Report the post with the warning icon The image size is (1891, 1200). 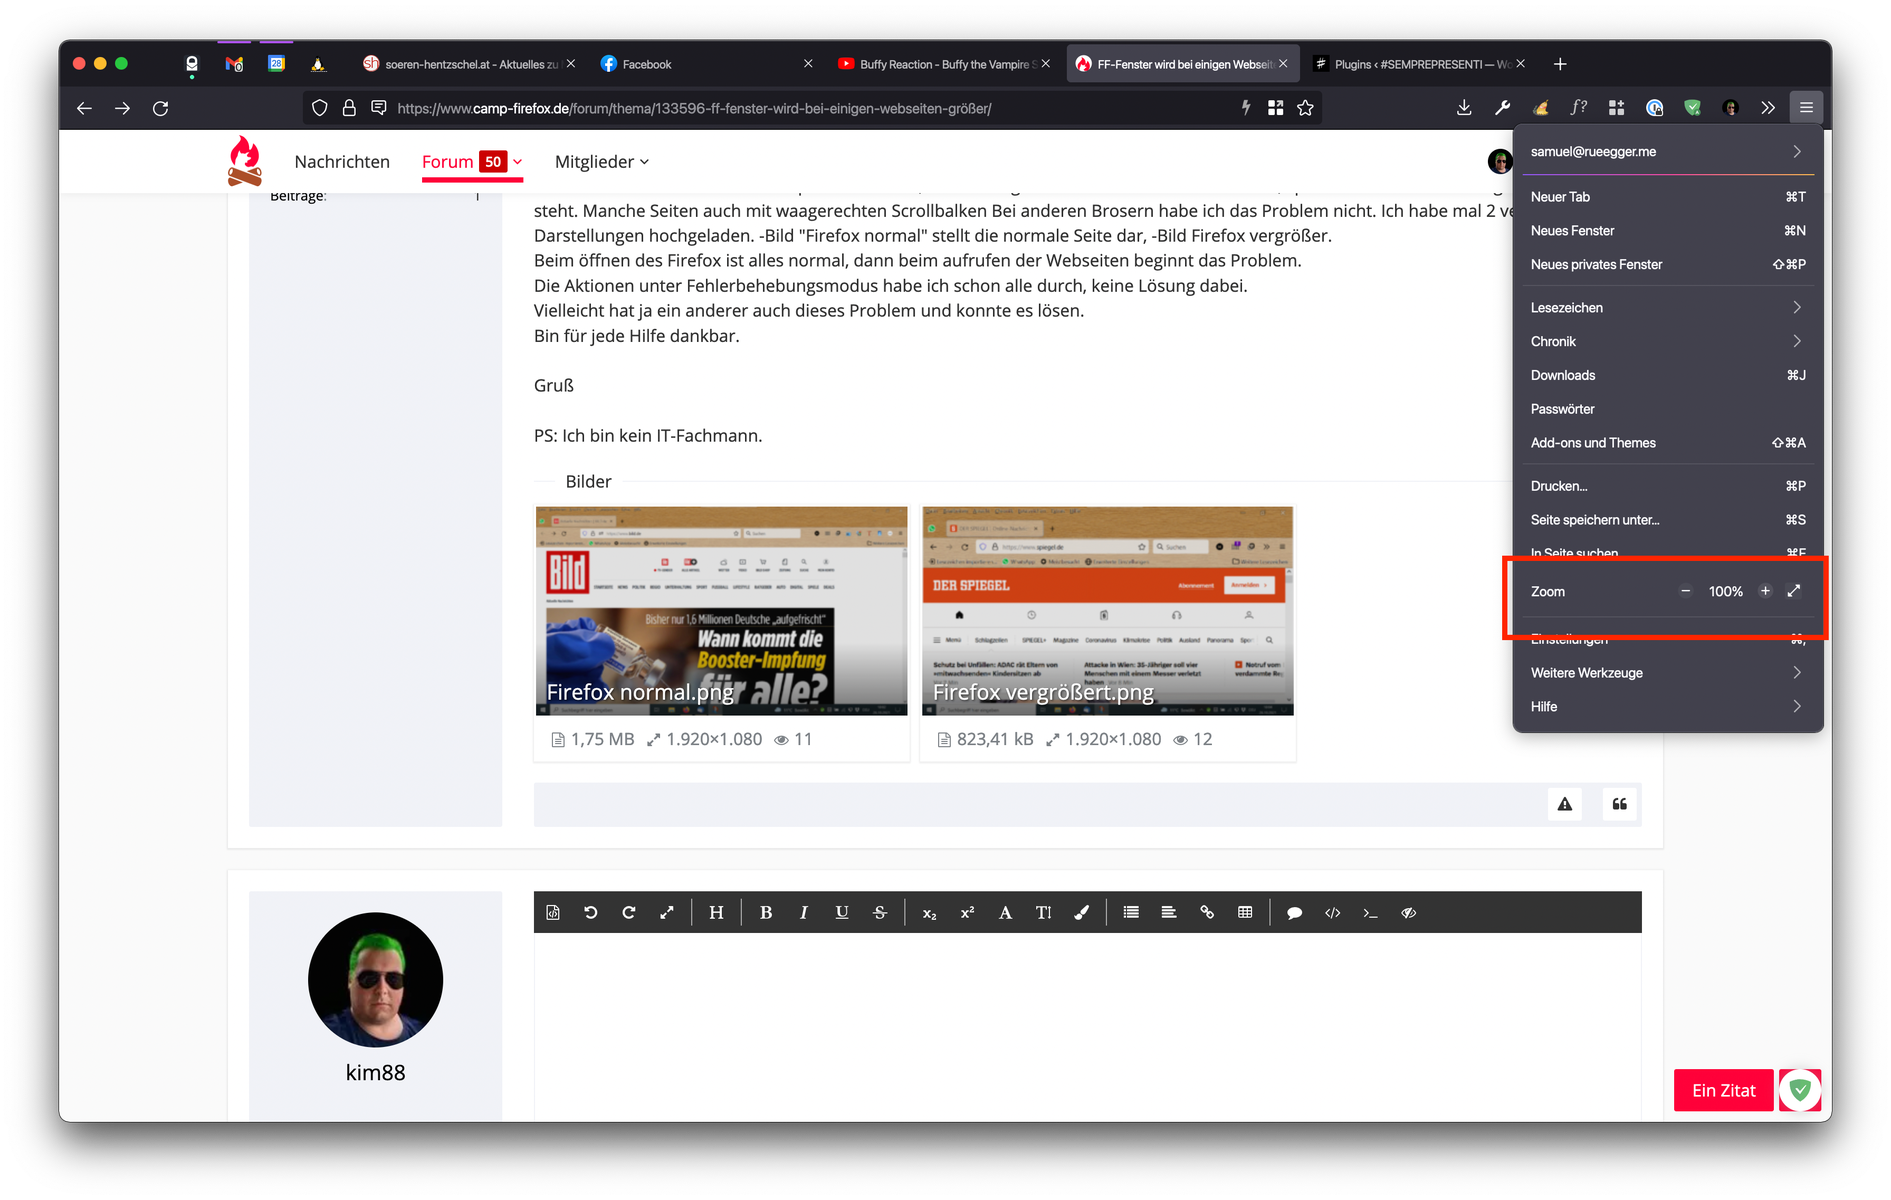1565,804
